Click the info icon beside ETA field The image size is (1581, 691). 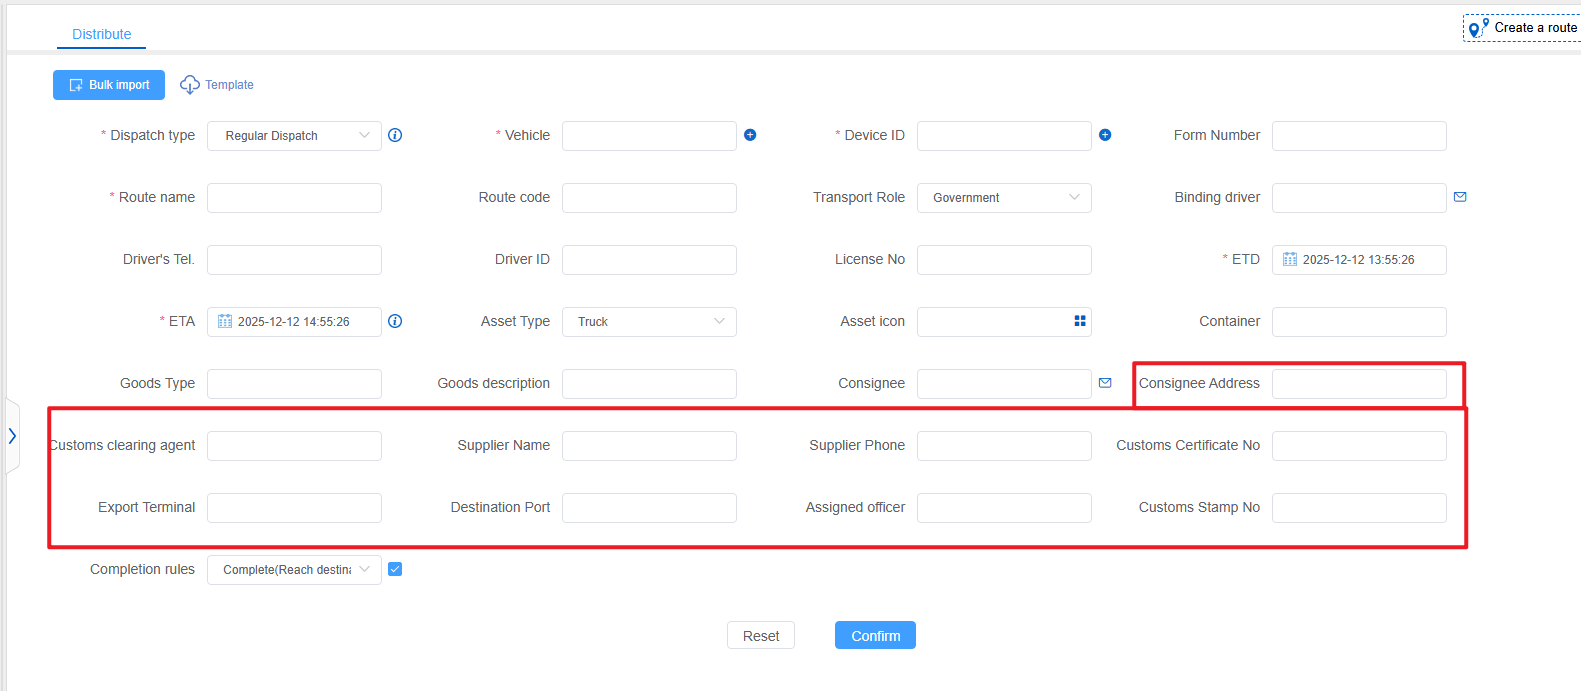tap(395, 321)
